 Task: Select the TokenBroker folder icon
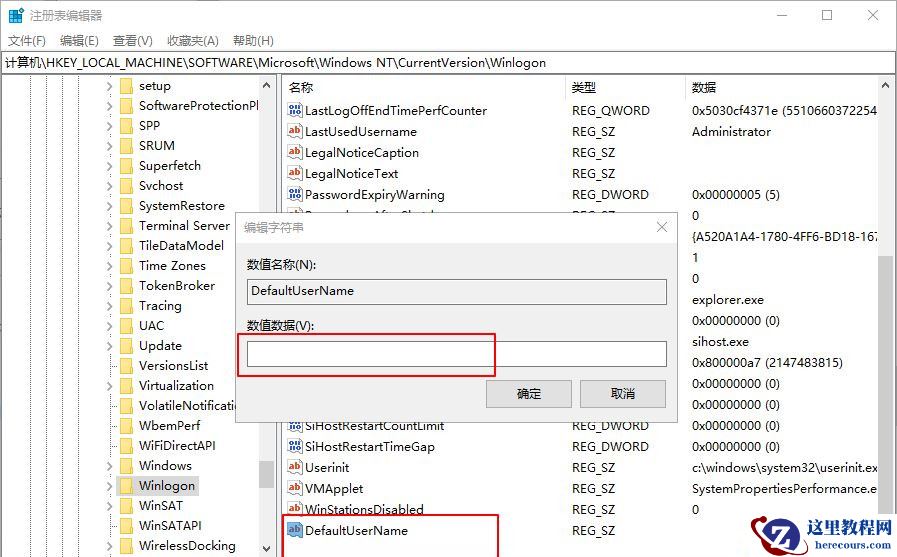pos(126,286)
